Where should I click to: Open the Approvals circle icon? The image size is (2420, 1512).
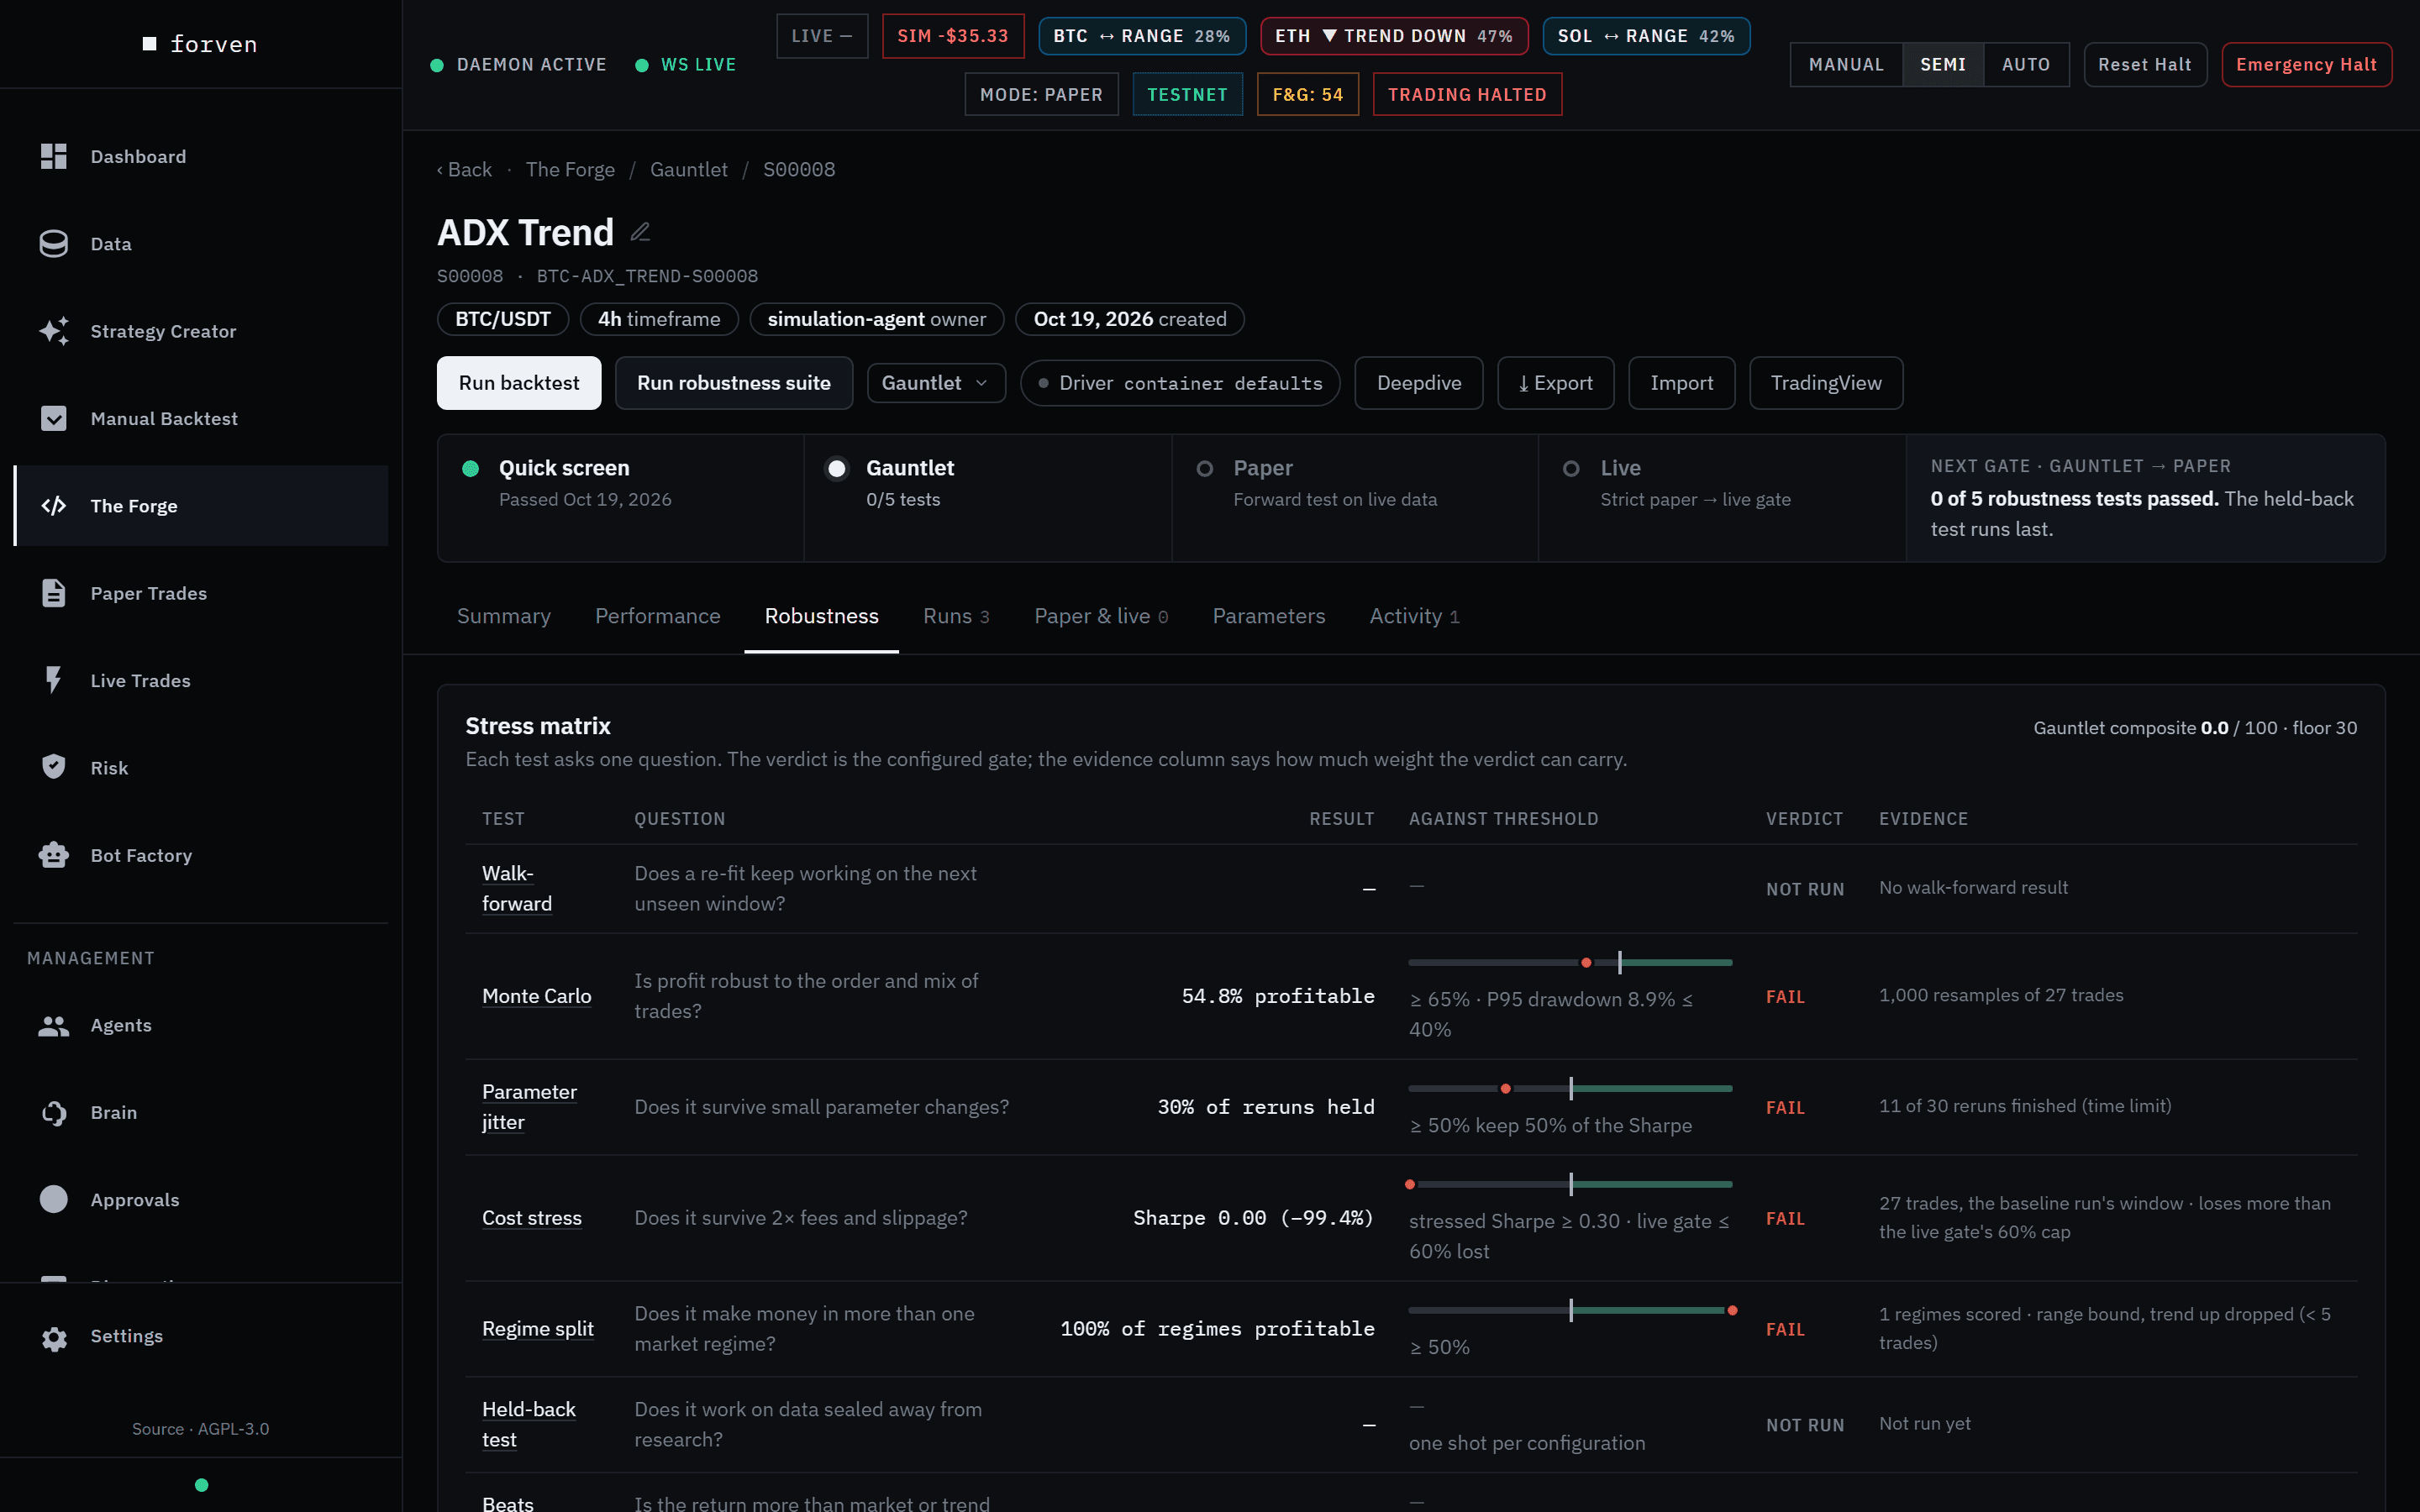click(x=53, y=1199)
